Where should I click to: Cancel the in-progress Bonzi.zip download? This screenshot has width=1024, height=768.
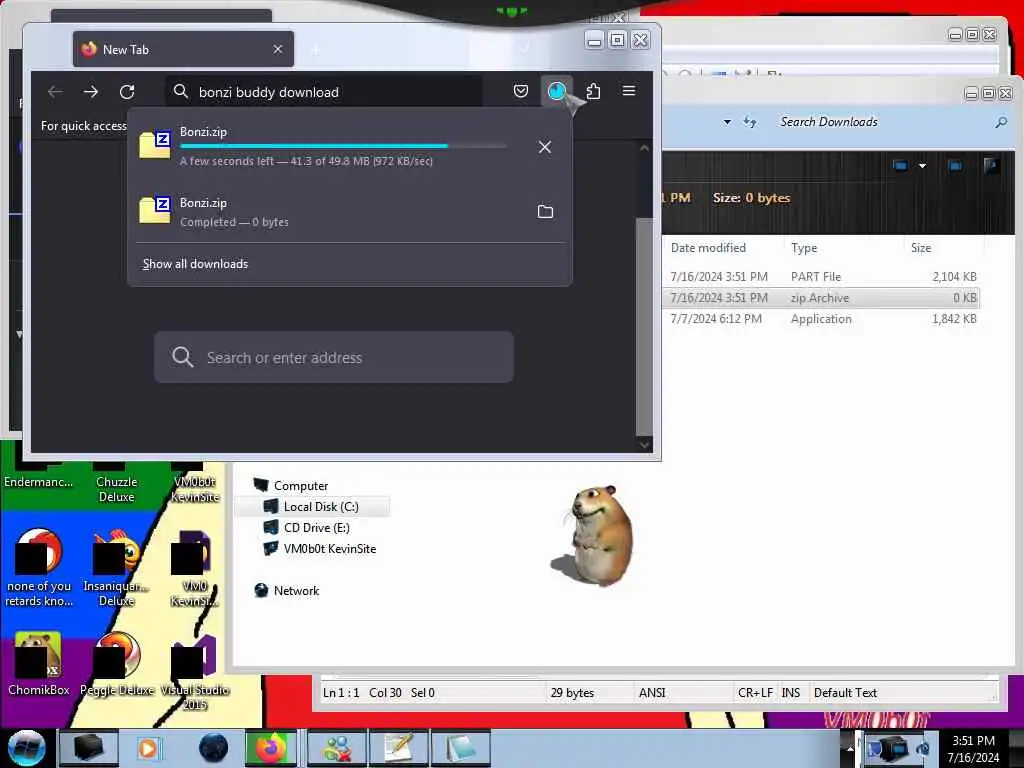[545, 147]
